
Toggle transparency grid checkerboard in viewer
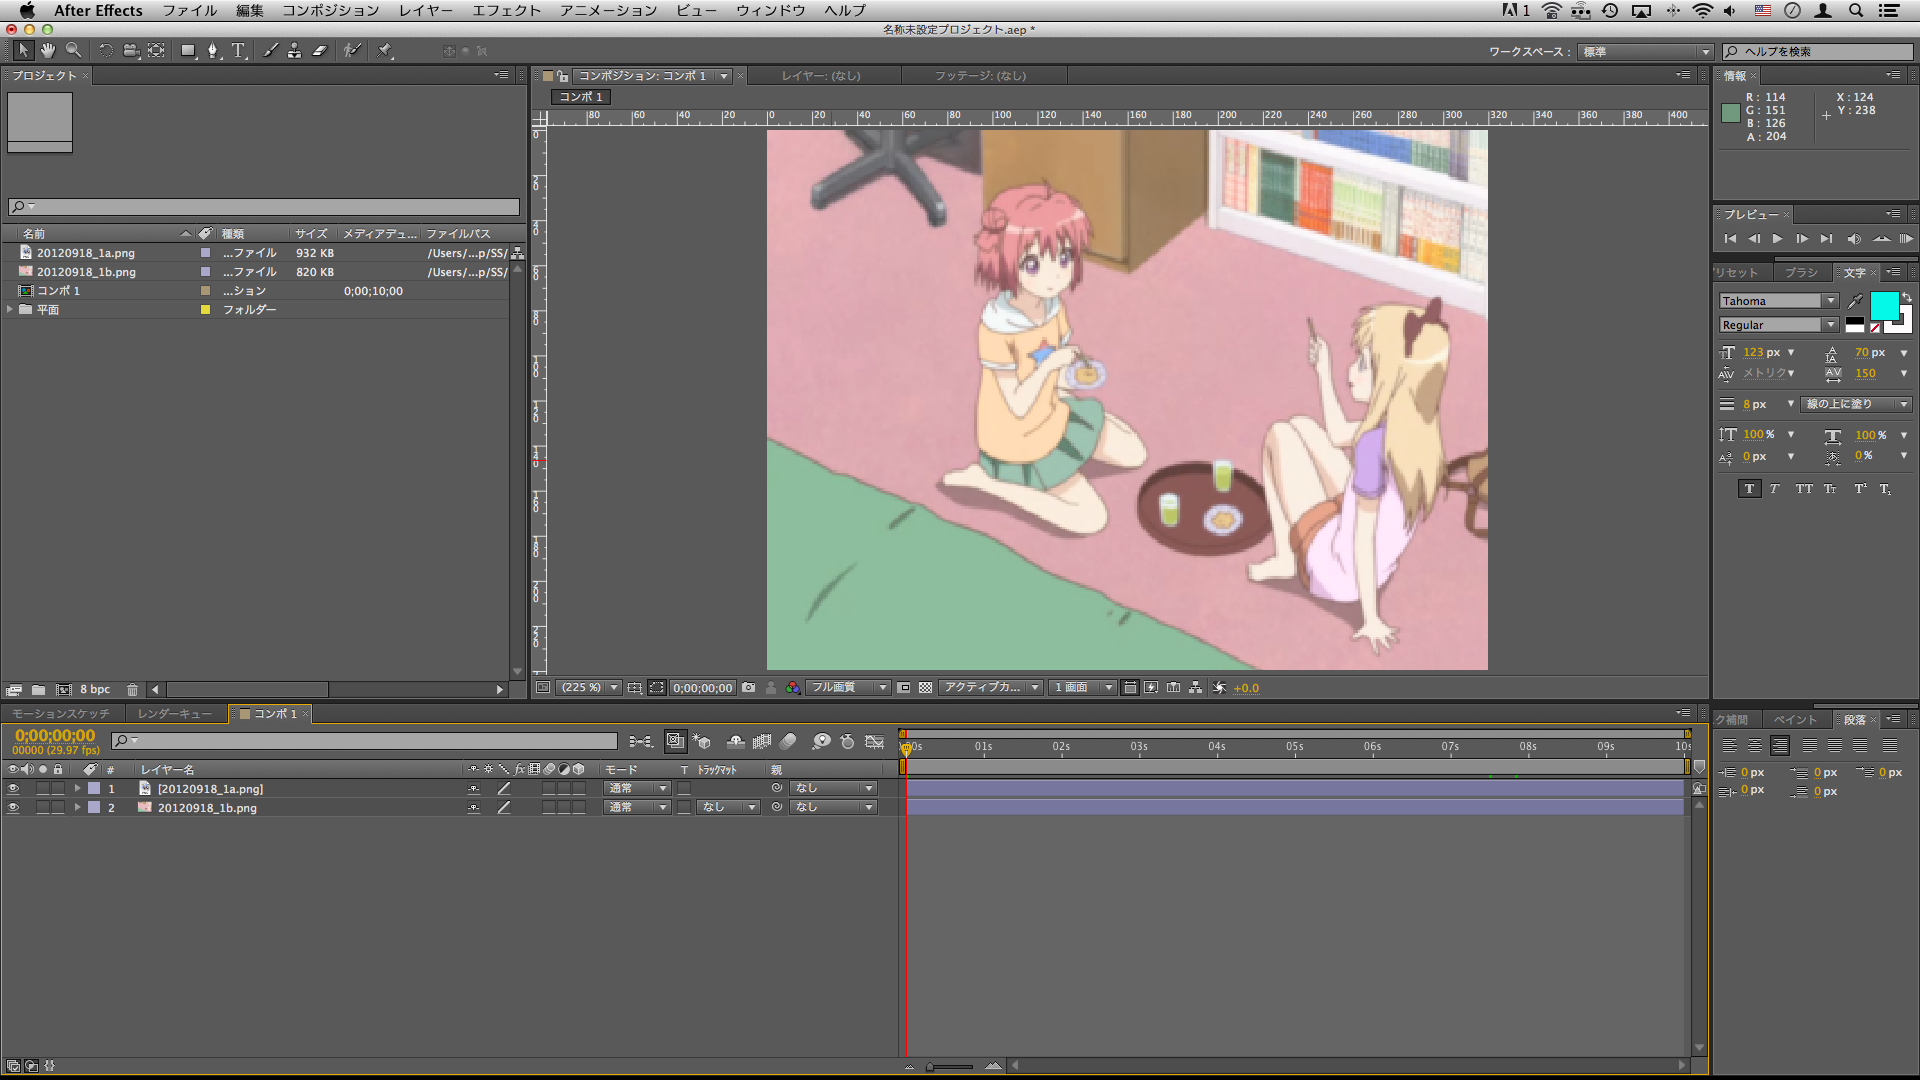[925, 688]
